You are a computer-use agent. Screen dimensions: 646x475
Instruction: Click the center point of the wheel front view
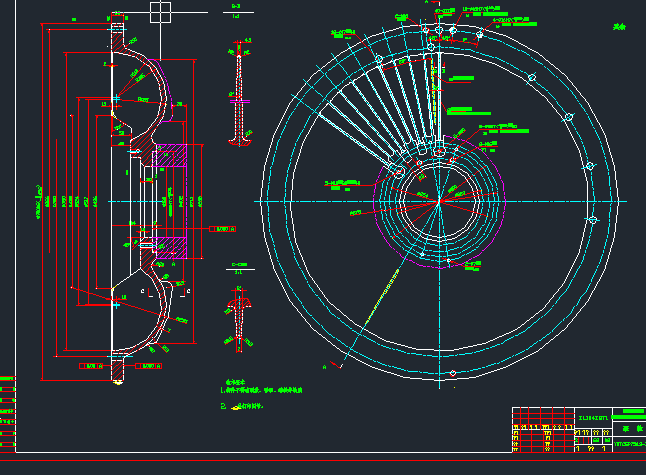pos(439,201)
